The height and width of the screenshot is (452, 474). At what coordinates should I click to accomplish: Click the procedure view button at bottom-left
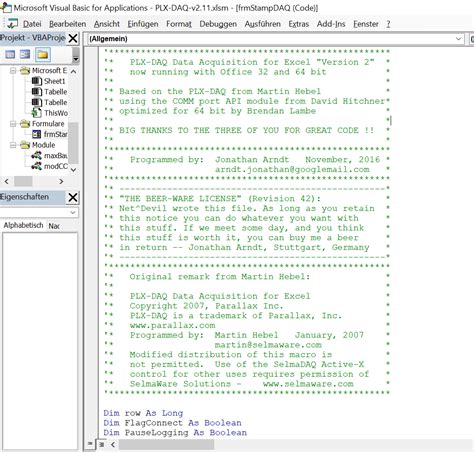click(x=90, y=444)
